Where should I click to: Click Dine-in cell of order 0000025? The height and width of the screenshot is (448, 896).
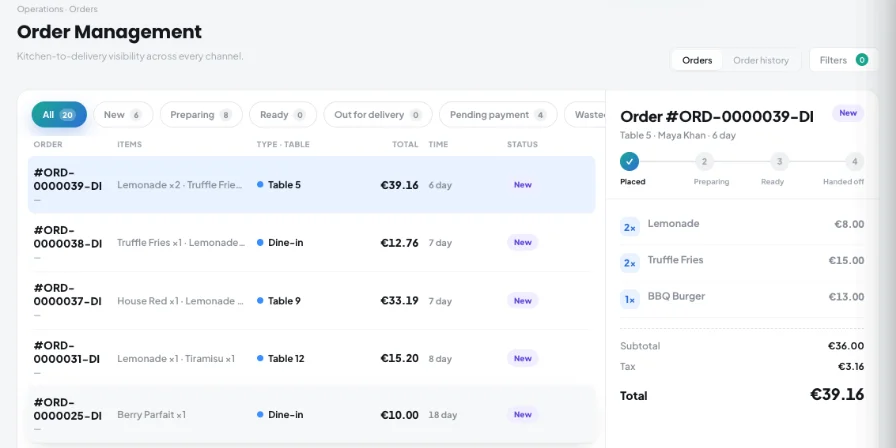[x=280, y=414]
